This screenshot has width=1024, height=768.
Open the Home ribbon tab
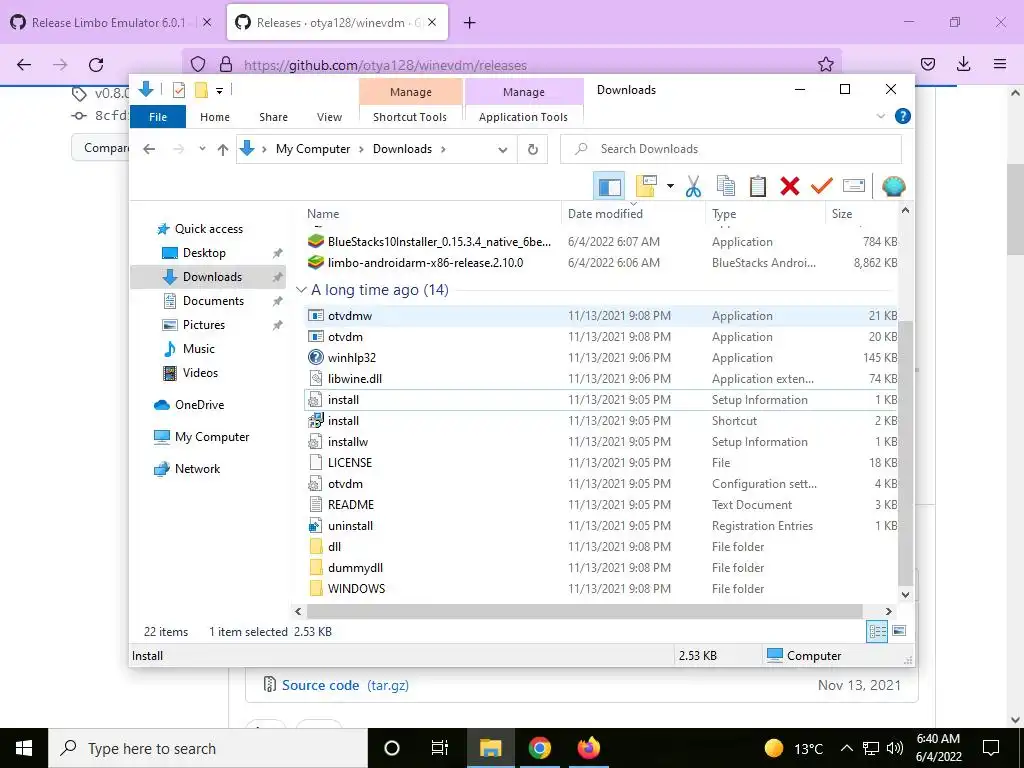pos(215,117)
